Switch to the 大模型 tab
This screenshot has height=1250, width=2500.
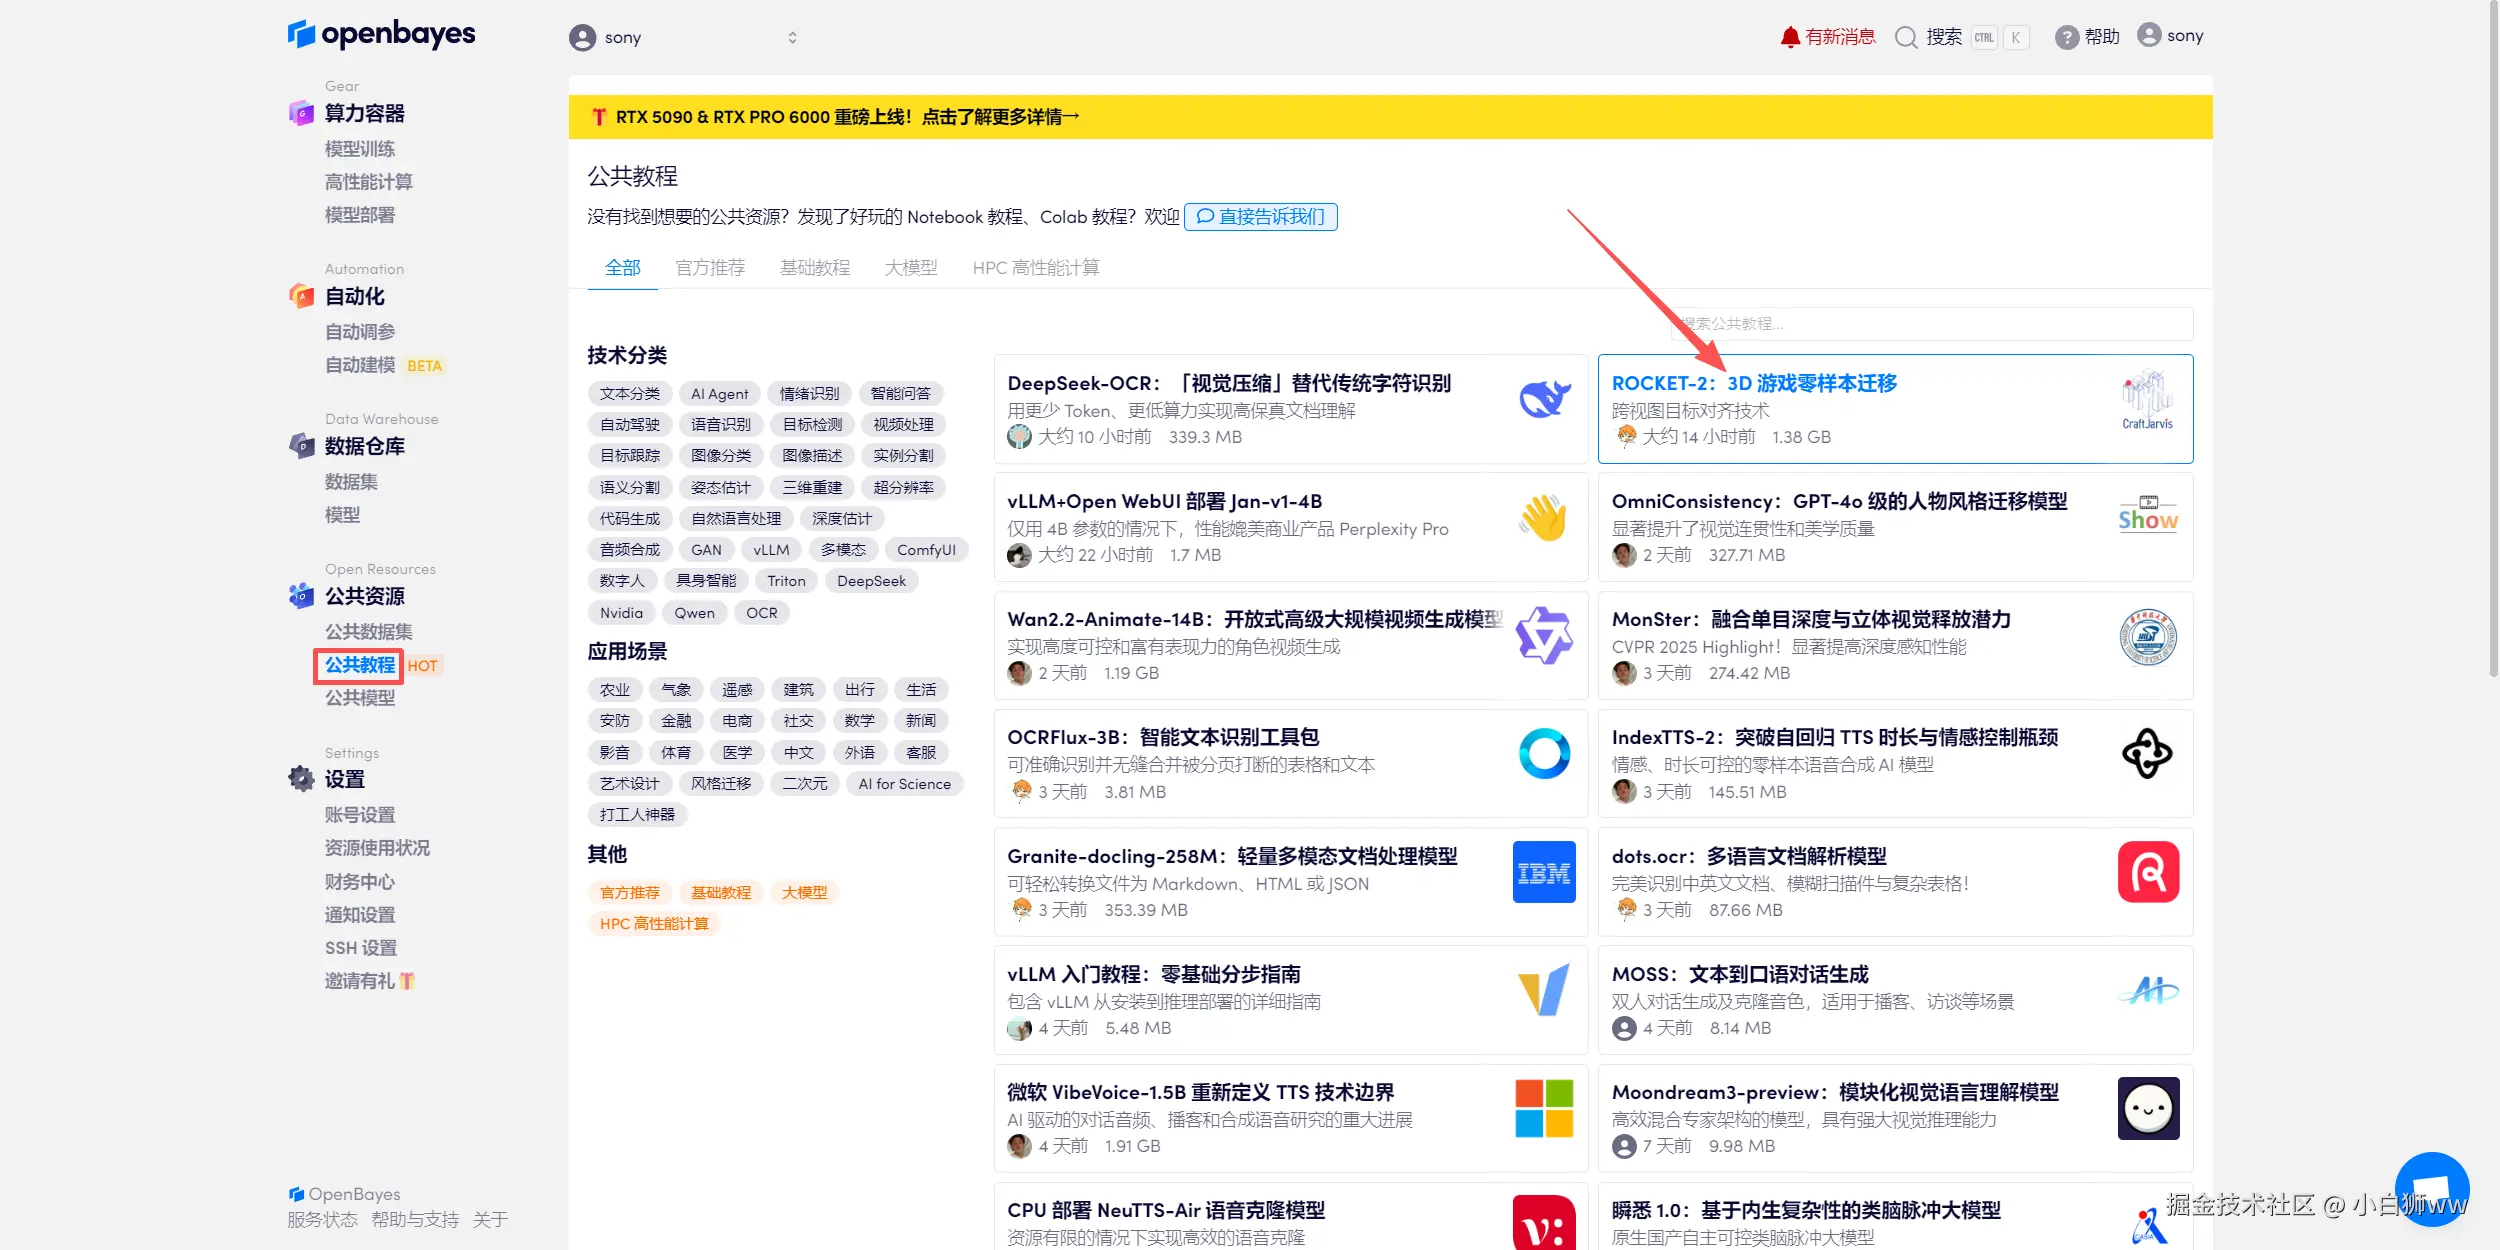pyautogui.click(x=910, y=268)
